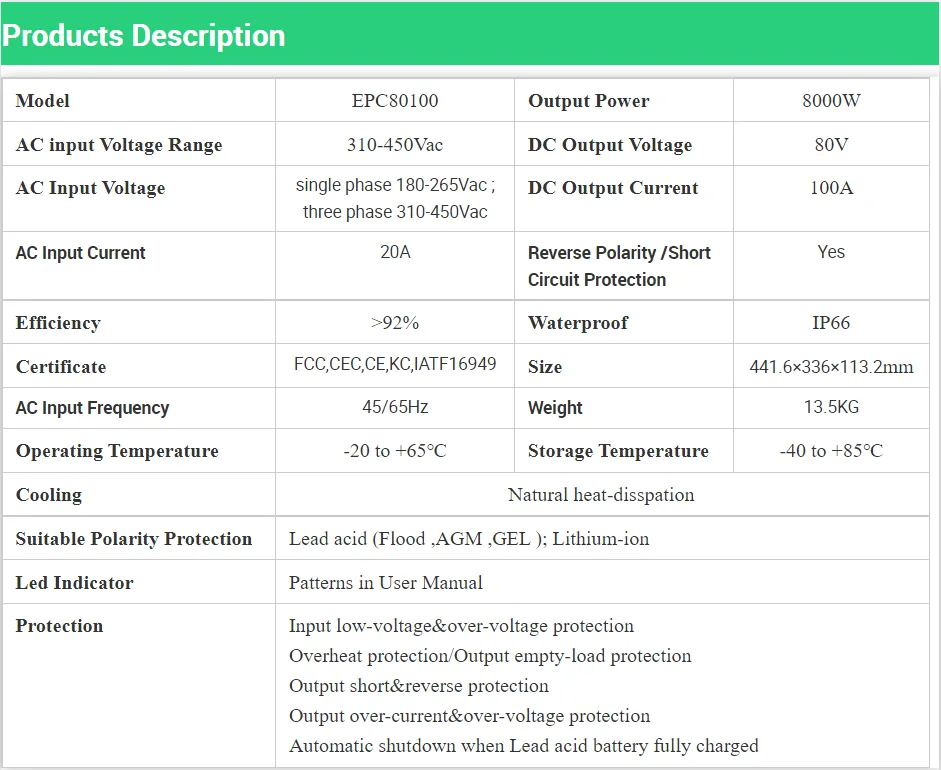Select the 100A DC output current value

tap(831, 188)
